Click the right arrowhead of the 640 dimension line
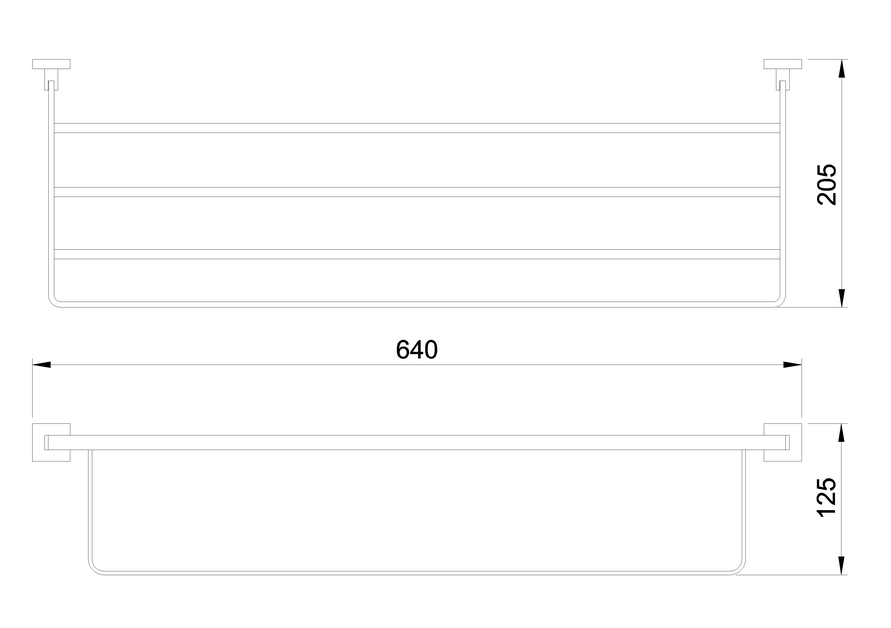The height and width of the screenshot is (628, 891). [x=792, y=364]
